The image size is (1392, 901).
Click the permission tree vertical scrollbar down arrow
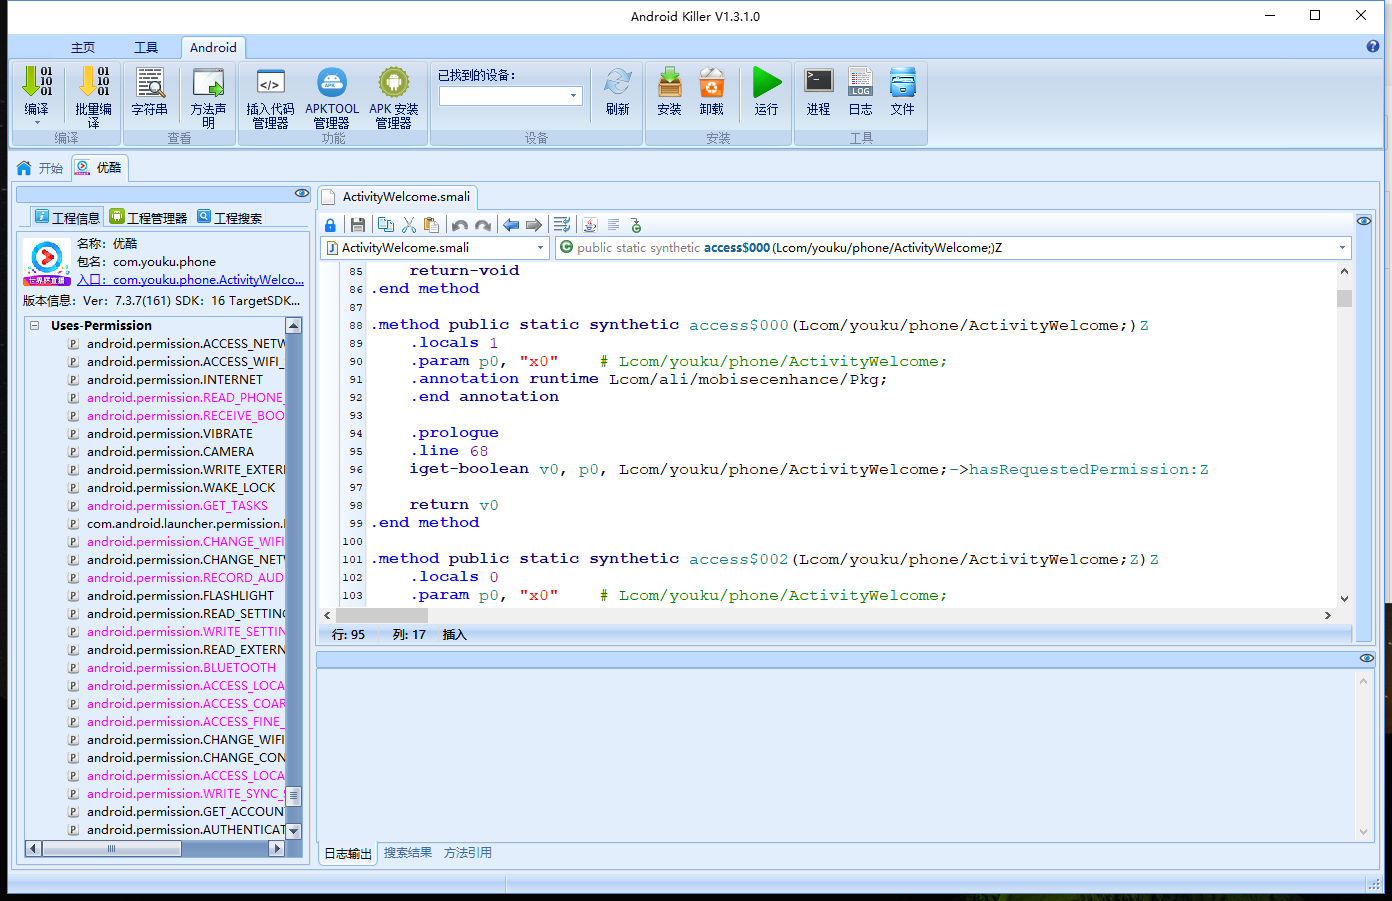[x=294, y=831]
